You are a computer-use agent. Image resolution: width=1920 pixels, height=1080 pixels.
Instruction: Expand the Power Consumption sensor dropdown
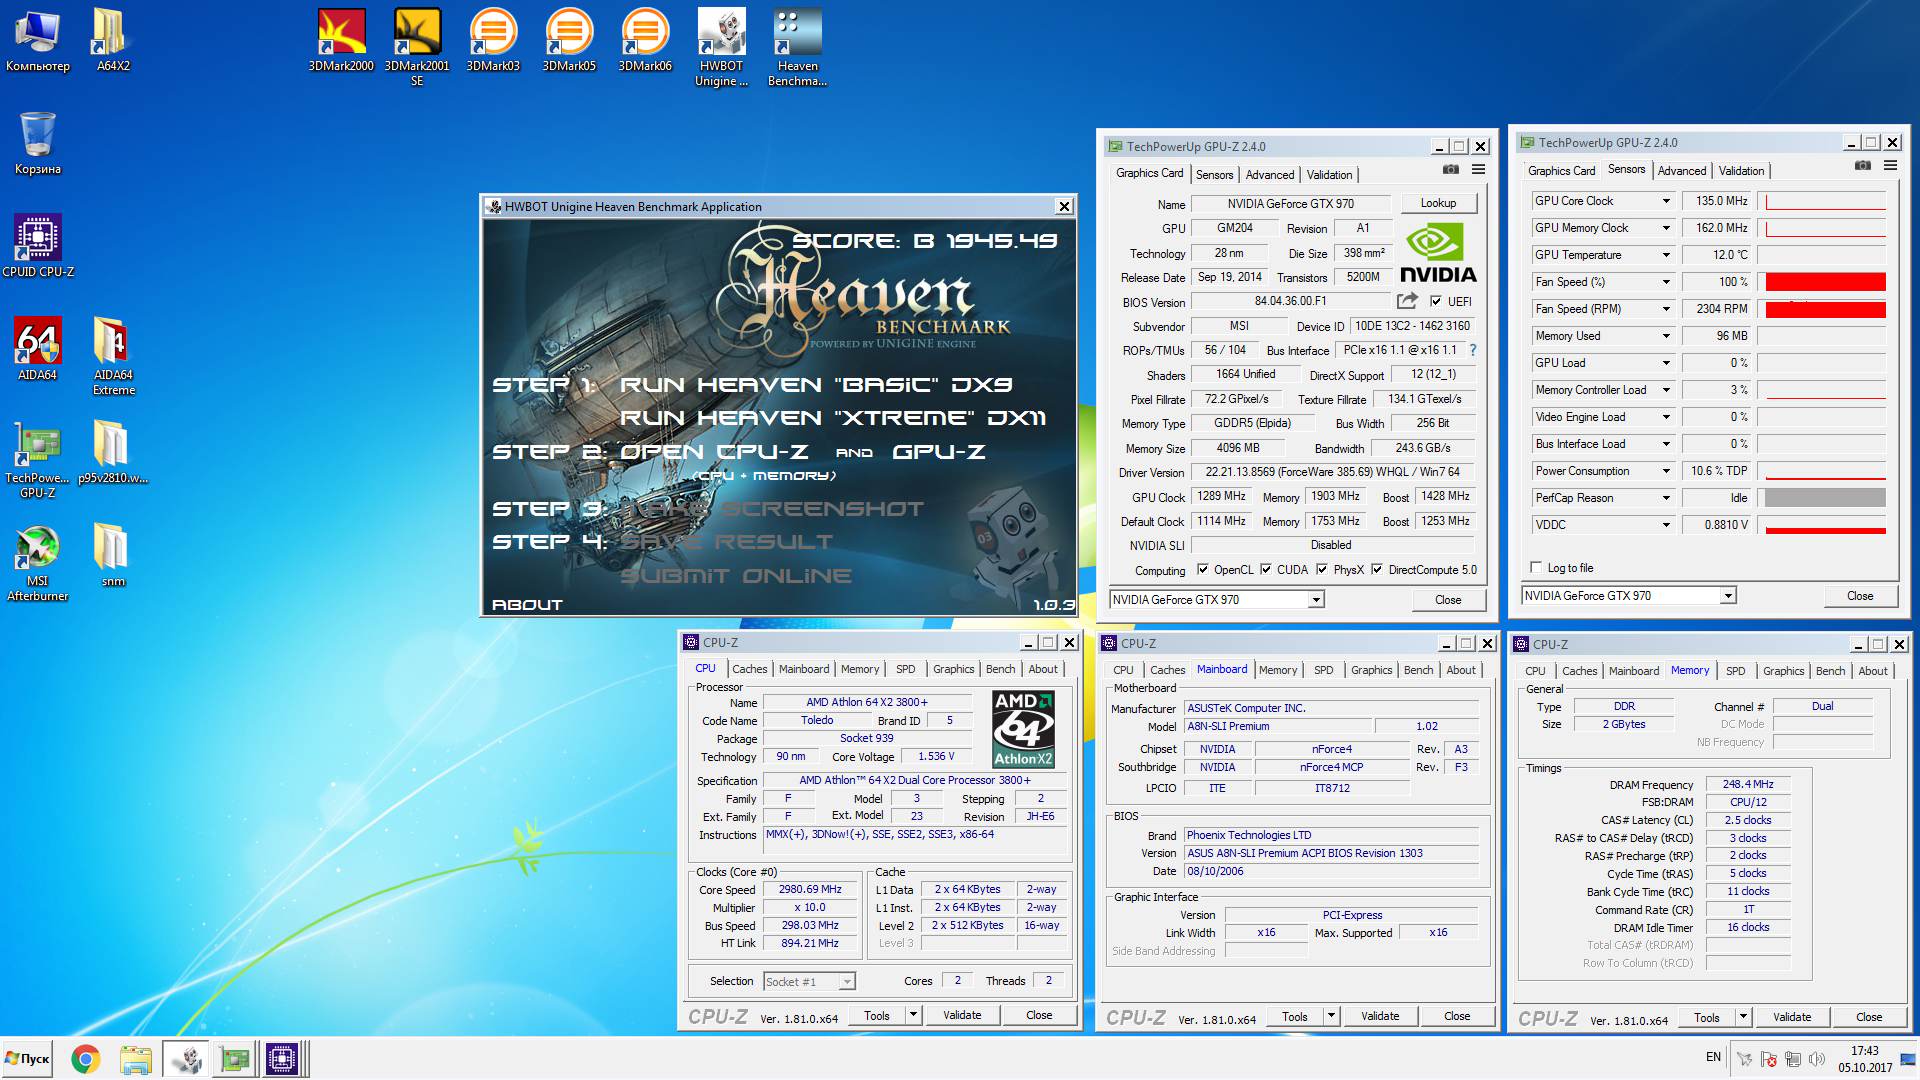pos(1666,471)
